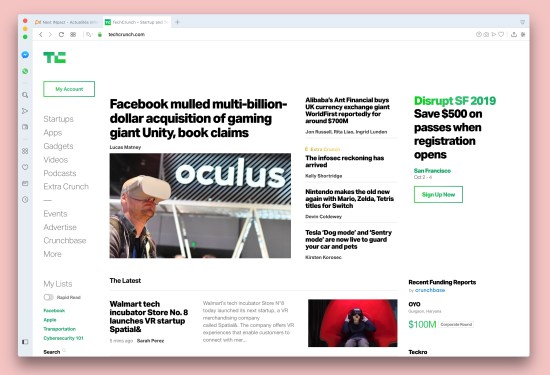Click the My Account button
This screenshot has width=550, height=375.
[x=69, y=89]
